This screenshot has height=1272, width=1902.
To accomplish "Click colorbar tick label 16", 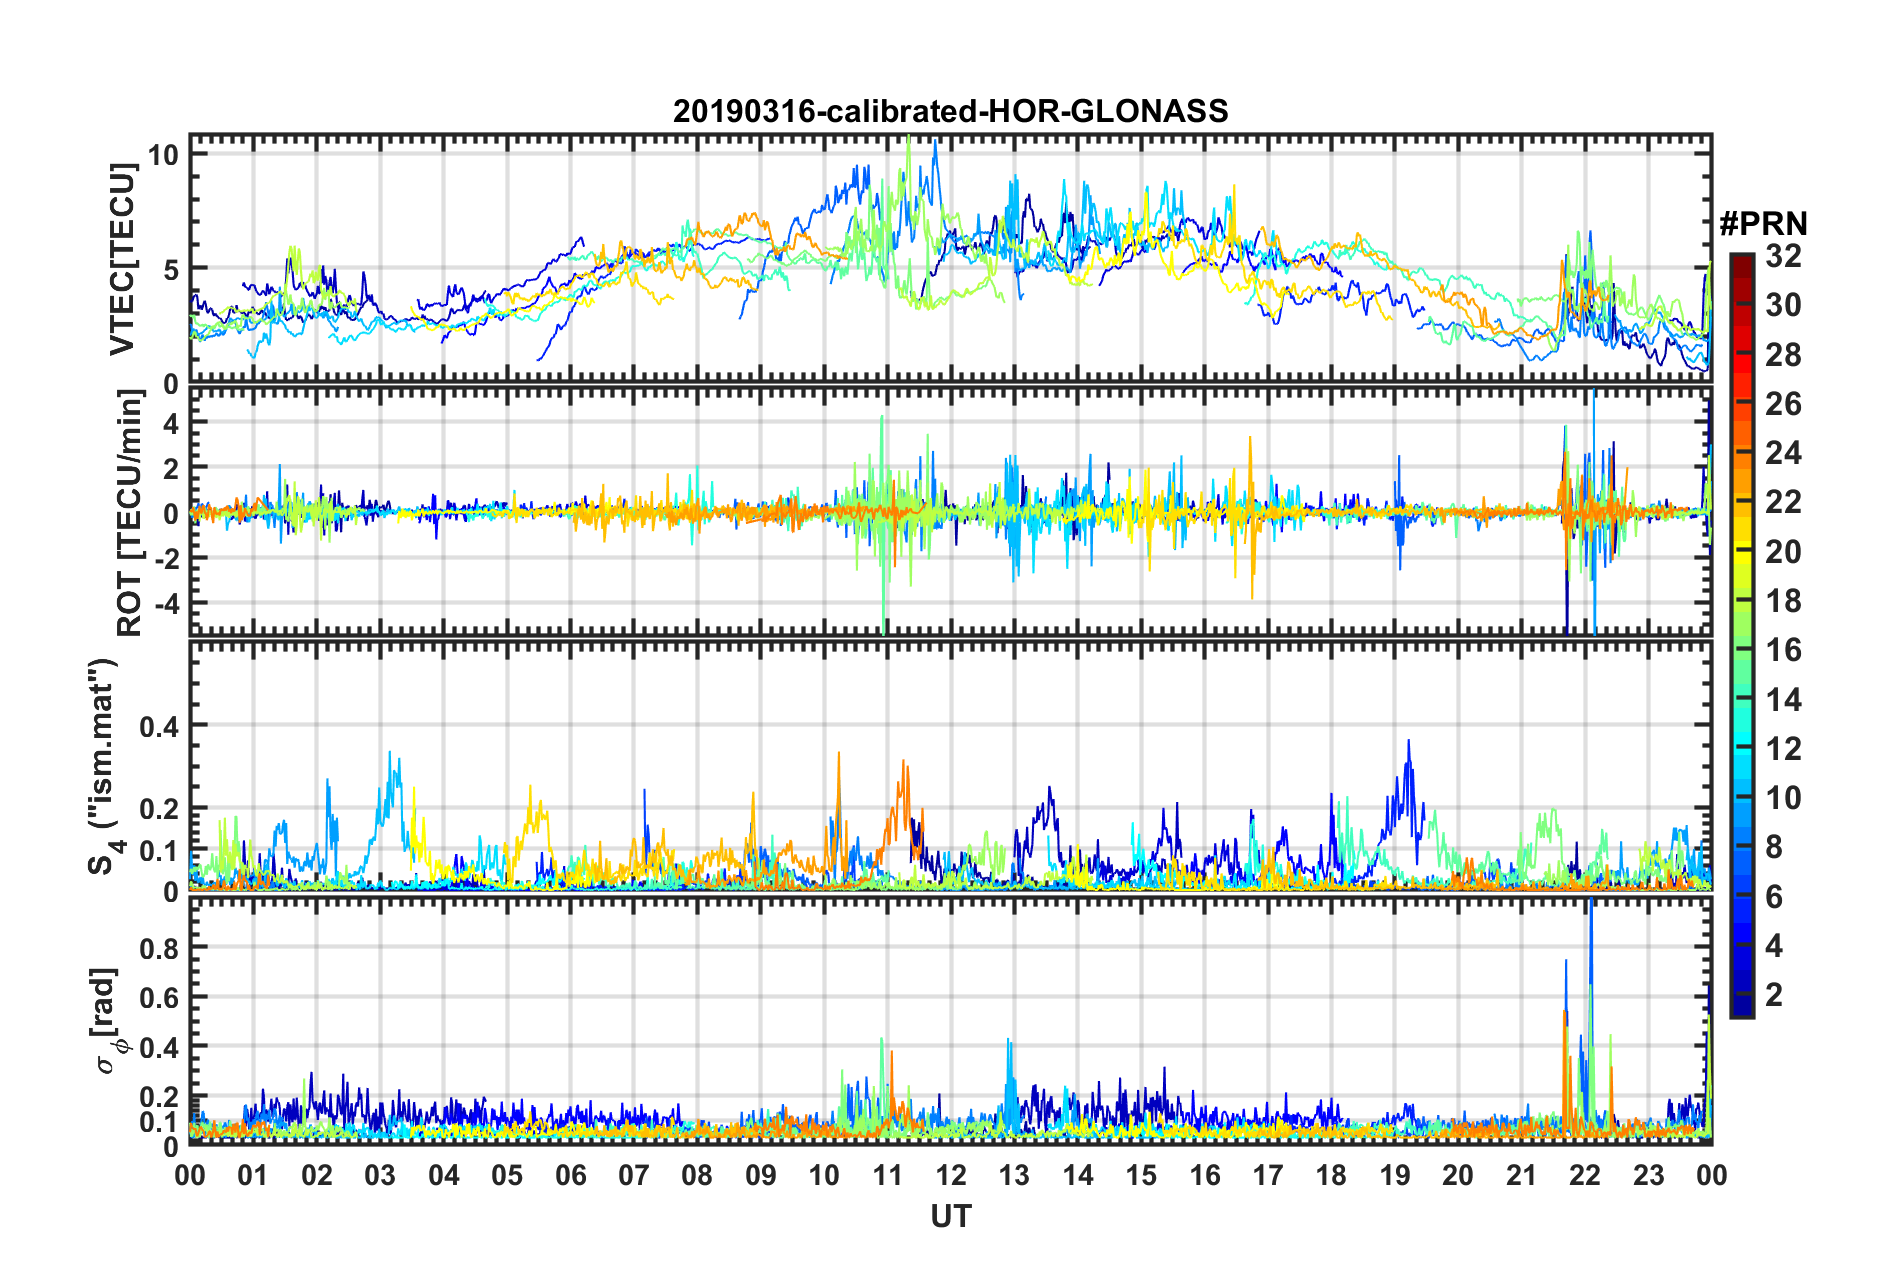I will click(x=1783, y=650).
